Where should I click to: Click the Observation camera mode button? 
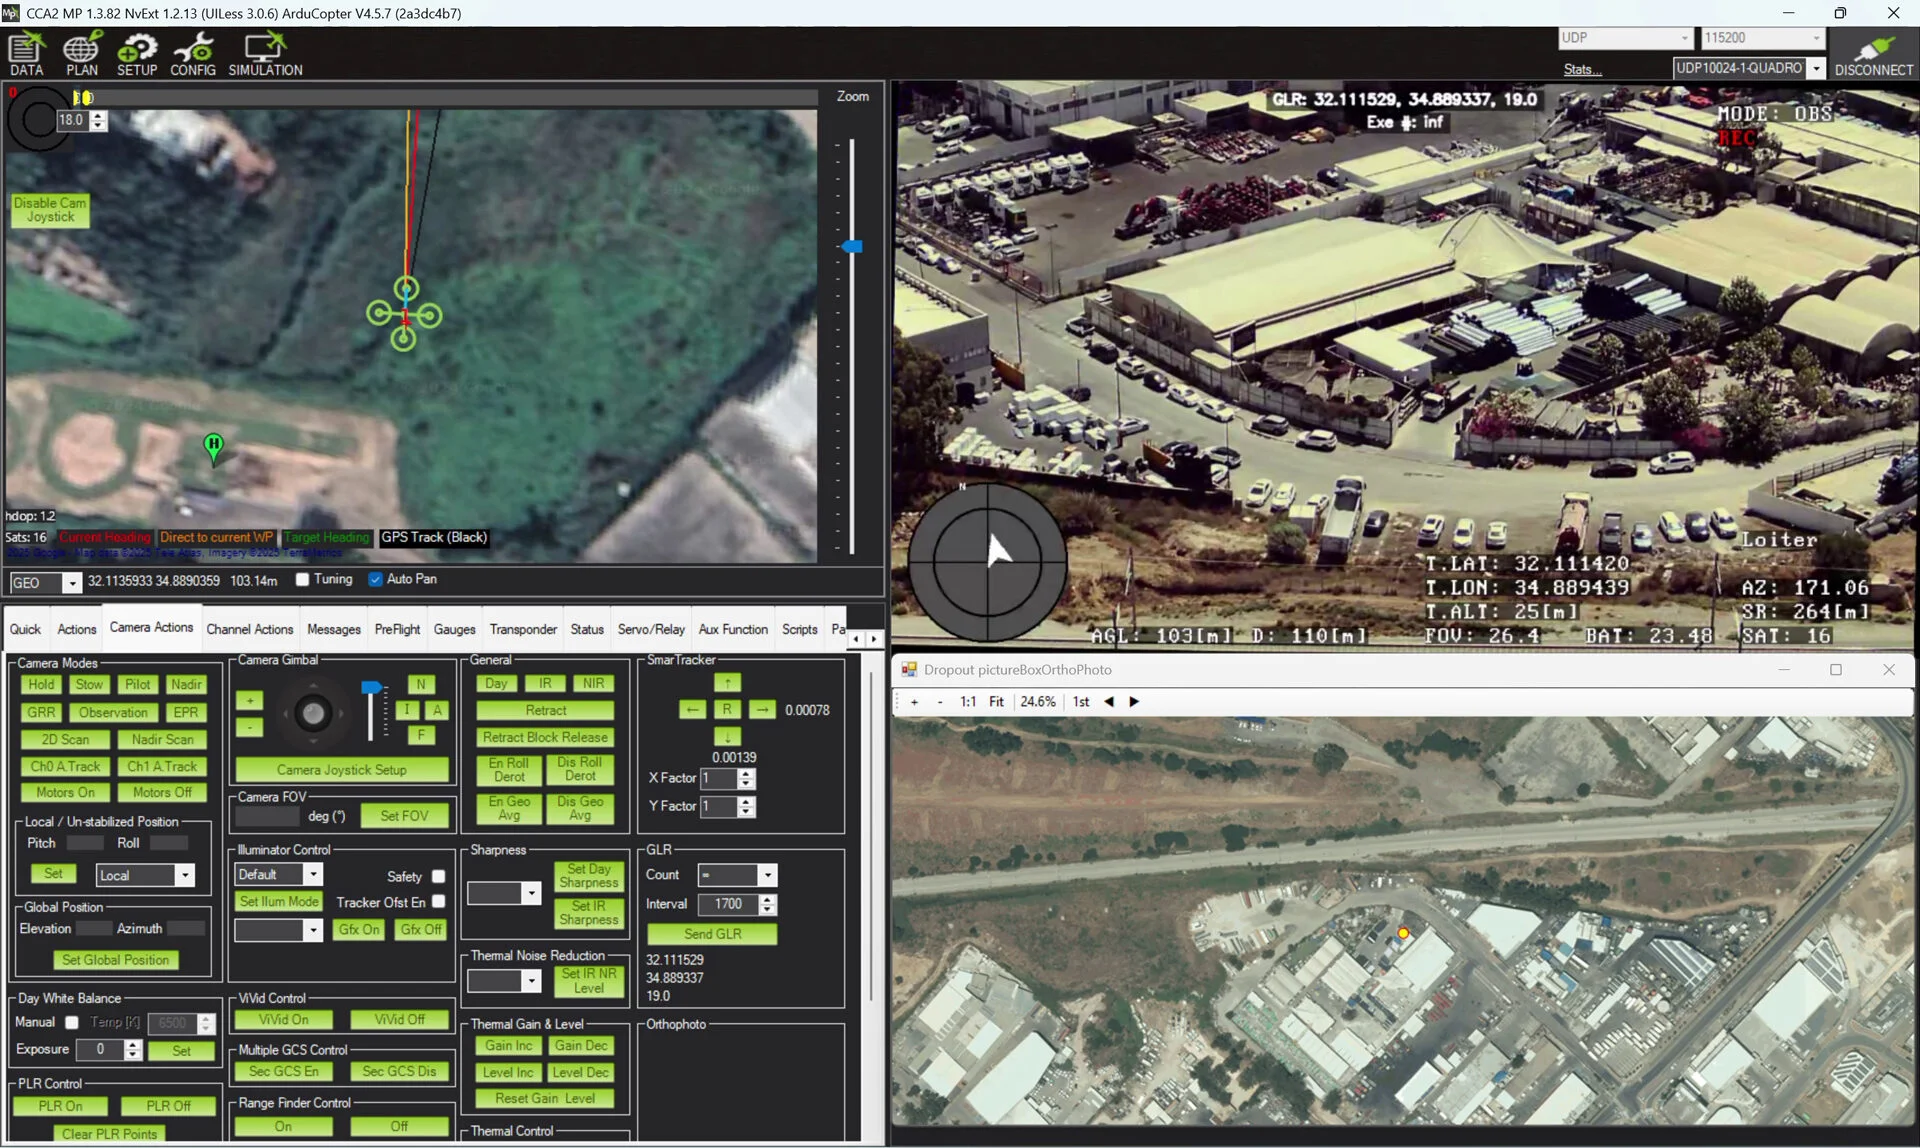tap(113, 713)
